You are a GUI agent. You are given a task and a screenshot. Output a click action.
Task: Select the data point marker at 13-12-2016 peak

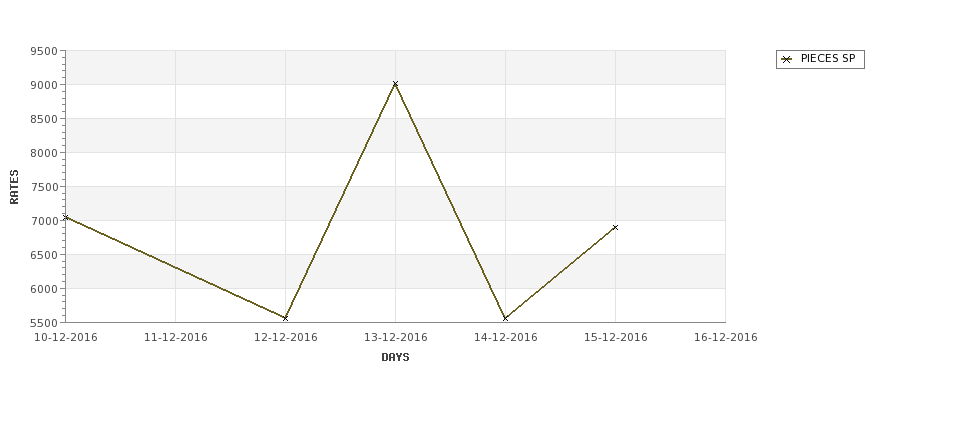395,84
